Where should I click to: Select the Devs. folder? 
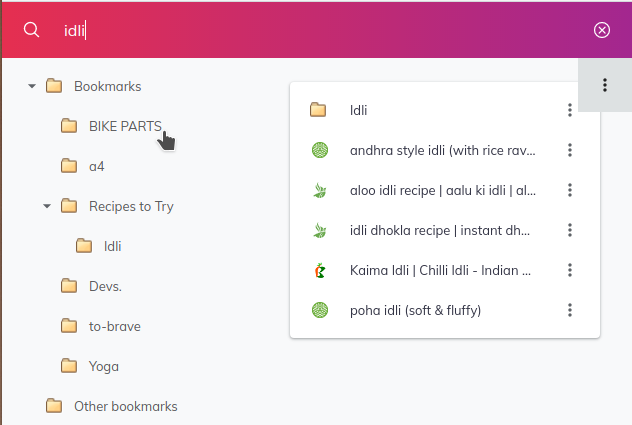[x=104, y=286]
